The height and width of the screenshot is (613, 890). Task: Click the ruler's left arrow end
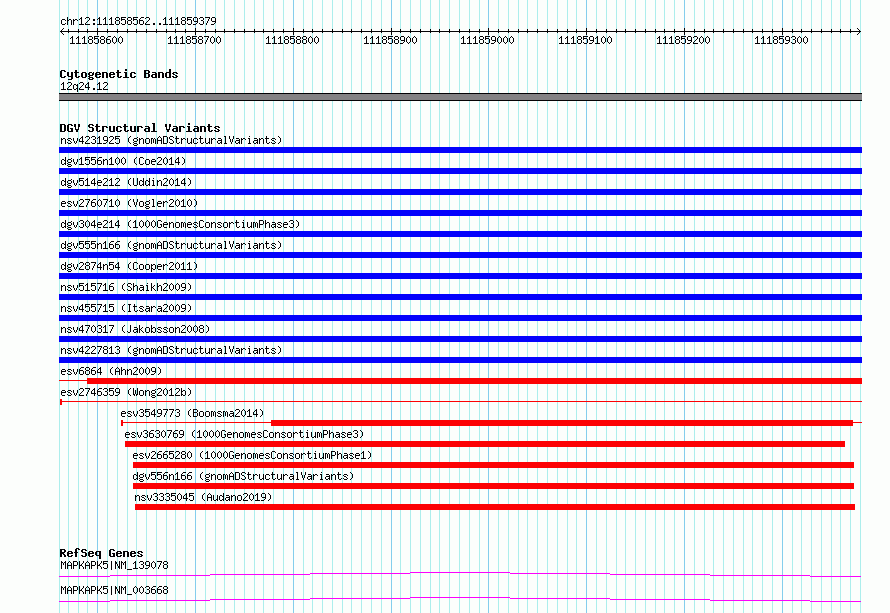coord(62,31)
